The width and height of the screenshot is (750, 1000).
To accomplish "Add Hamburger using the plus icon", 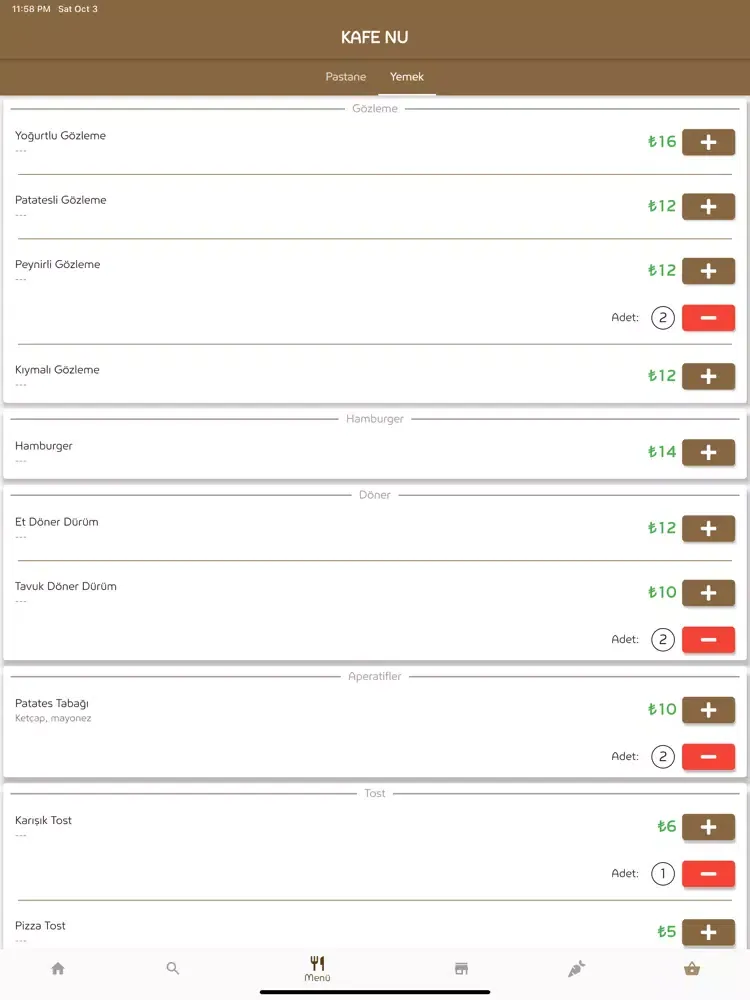I will 708,452.
